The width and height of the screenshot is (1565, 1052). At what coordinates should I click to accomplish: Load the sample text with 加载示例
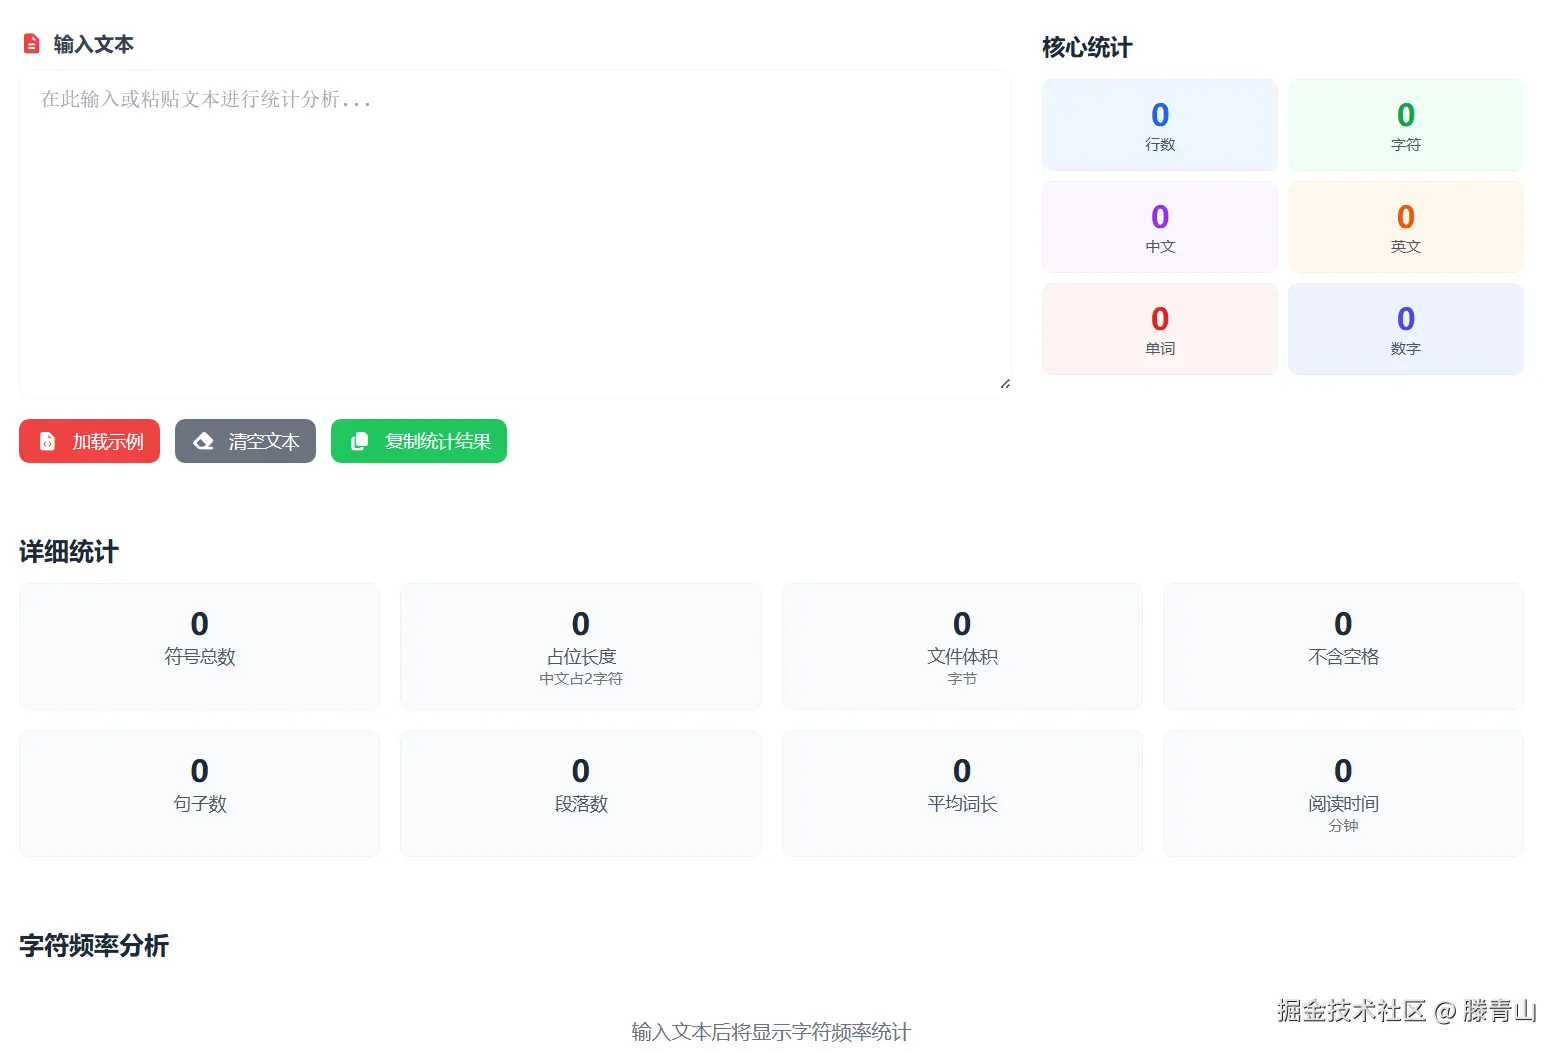[x=89, y=441]
